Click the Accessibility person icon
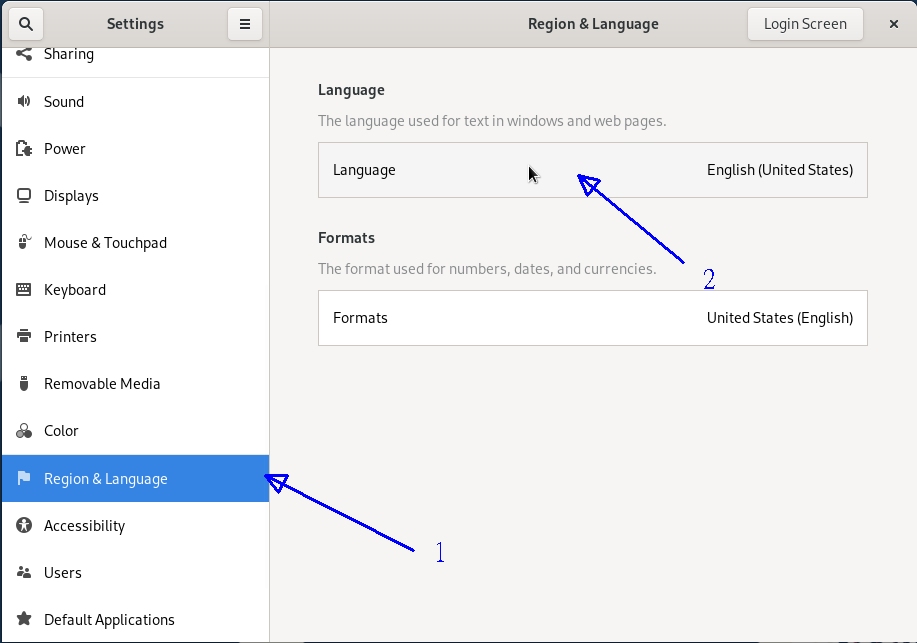The width and height of the screenshot is (917, 643). 24,526
